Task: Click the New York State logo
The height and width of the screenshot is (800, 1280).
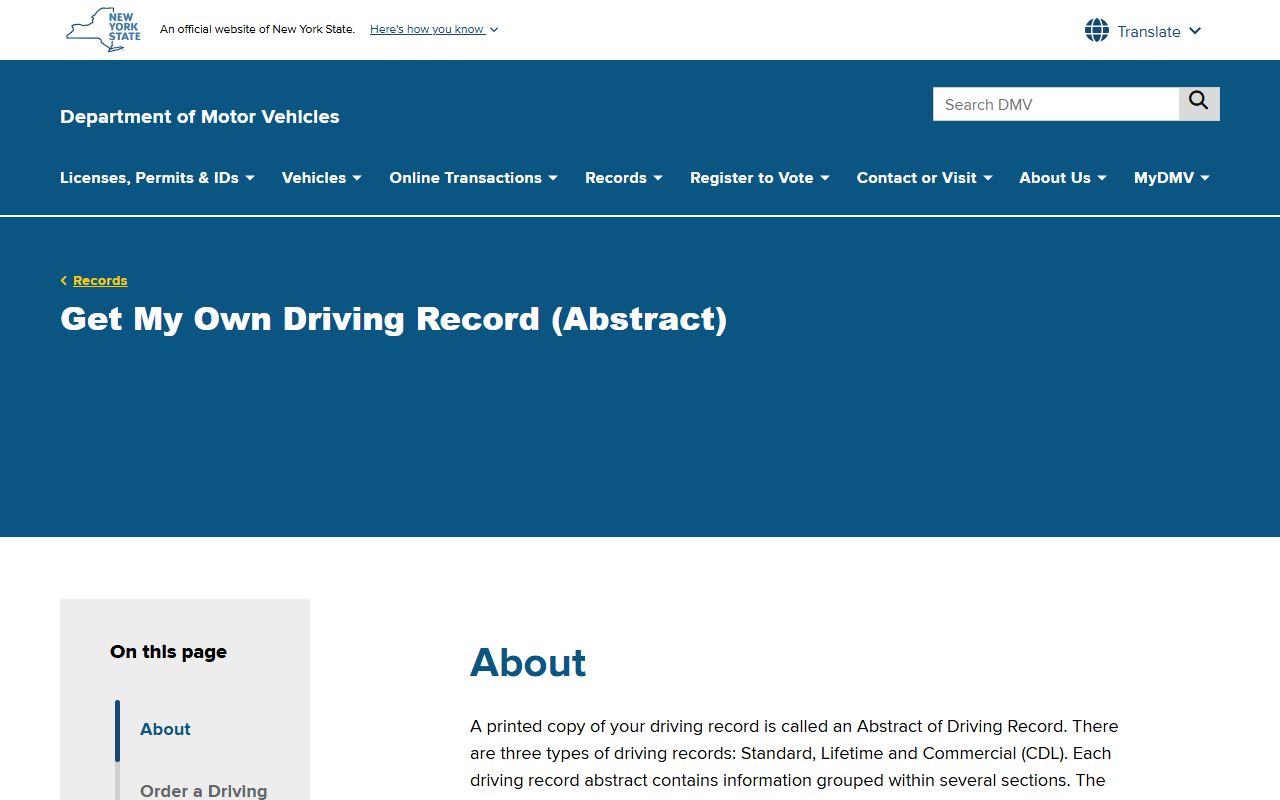Action: pos(103,30)
